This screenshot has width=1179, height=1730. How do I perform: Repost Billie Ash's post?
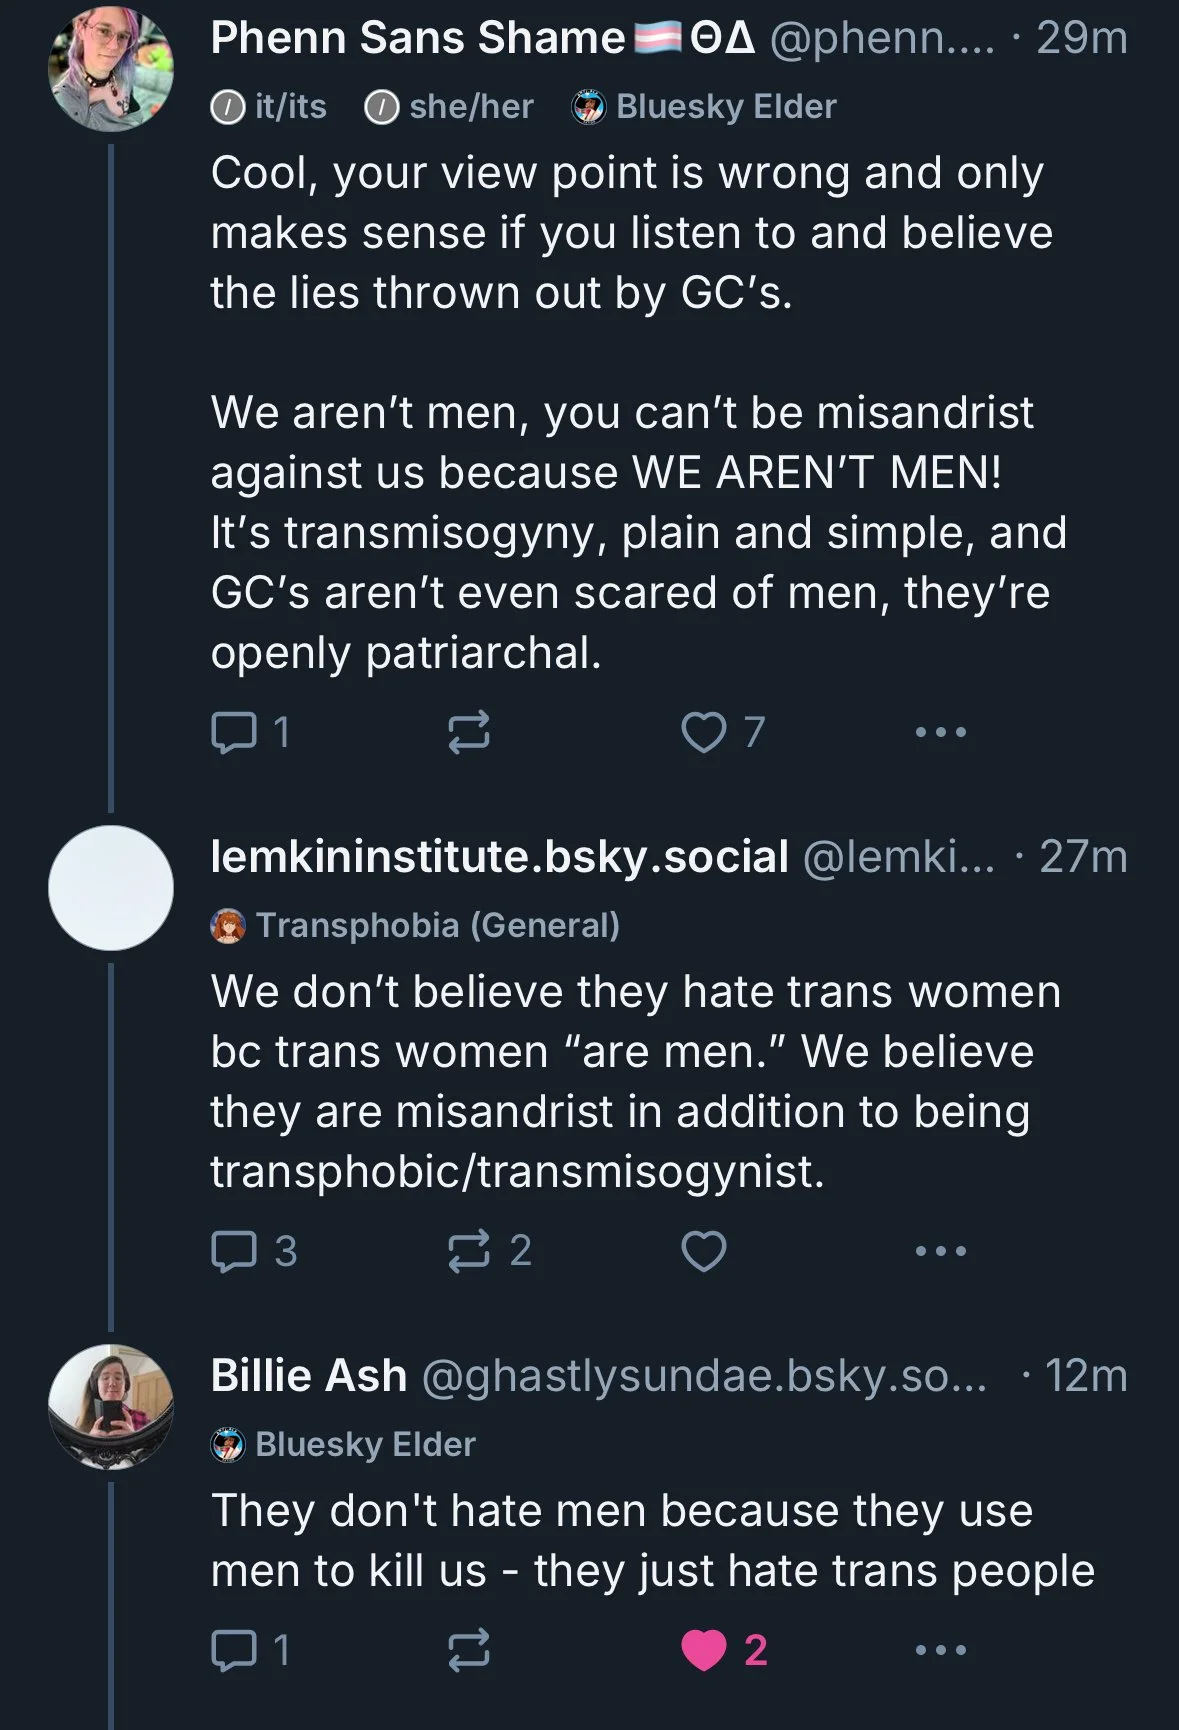(x=468, y=1650)
